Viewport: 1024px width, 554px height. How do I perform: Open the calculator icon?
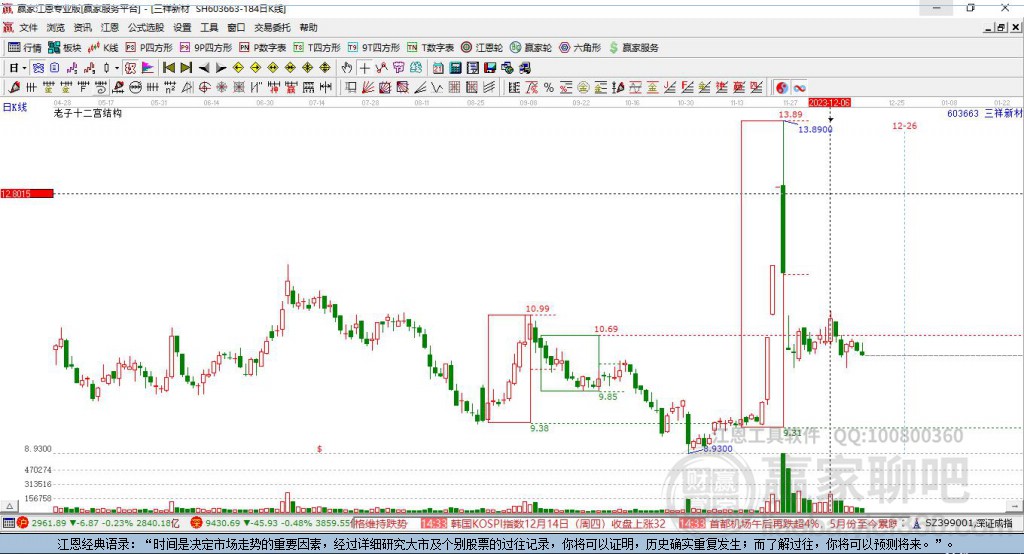point(455,68)
